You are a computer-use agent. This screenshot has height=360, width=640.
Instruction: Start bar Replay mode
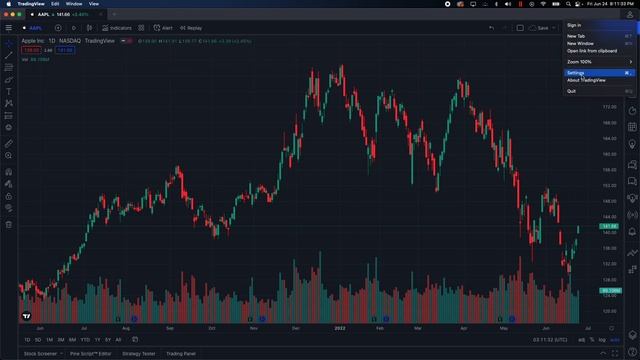coord(191,28)
